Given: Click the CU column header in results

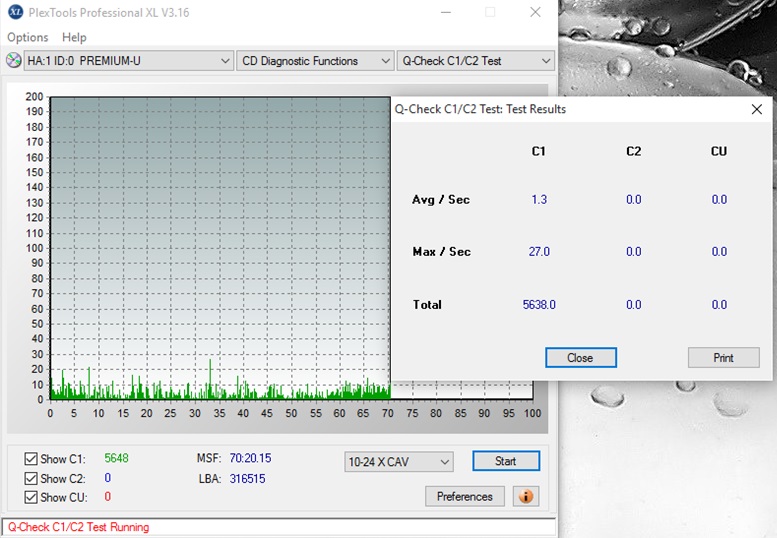Looking at the screenshot, I should (719, 152).
